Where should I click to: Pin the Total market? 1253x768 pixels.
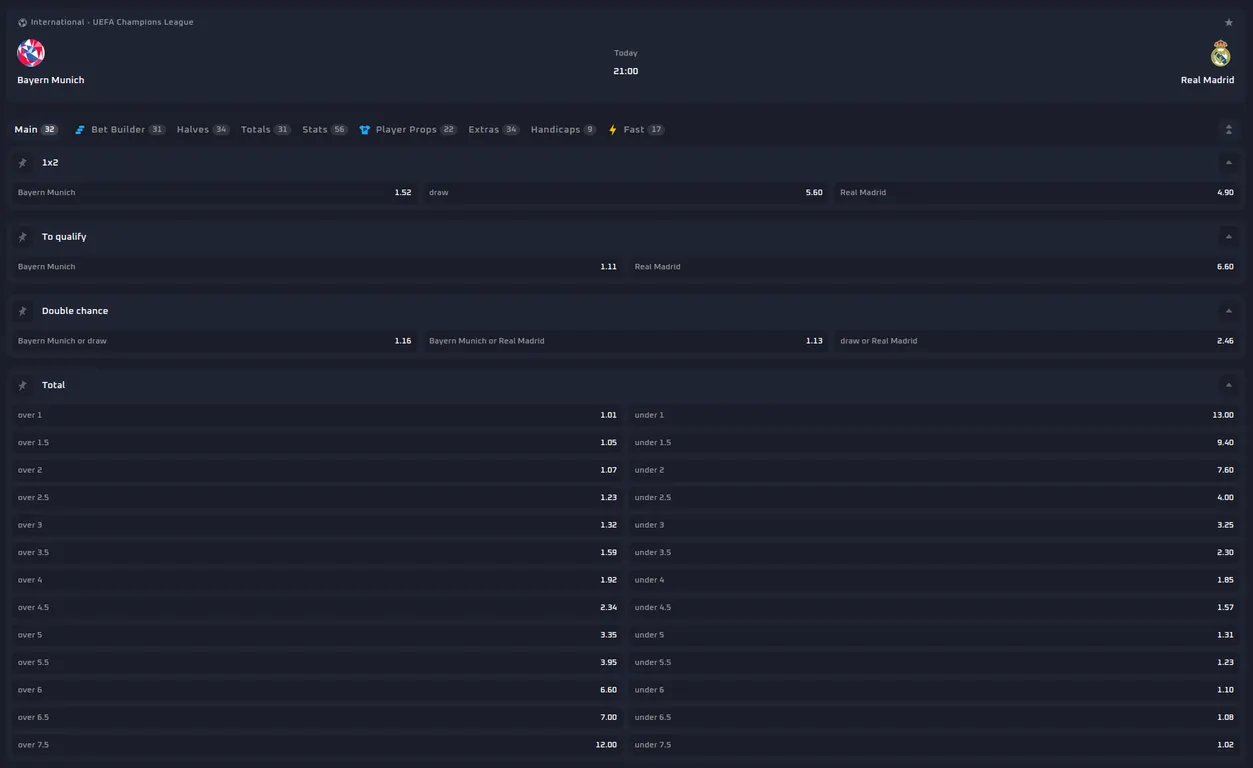click(x=23, y=385)
